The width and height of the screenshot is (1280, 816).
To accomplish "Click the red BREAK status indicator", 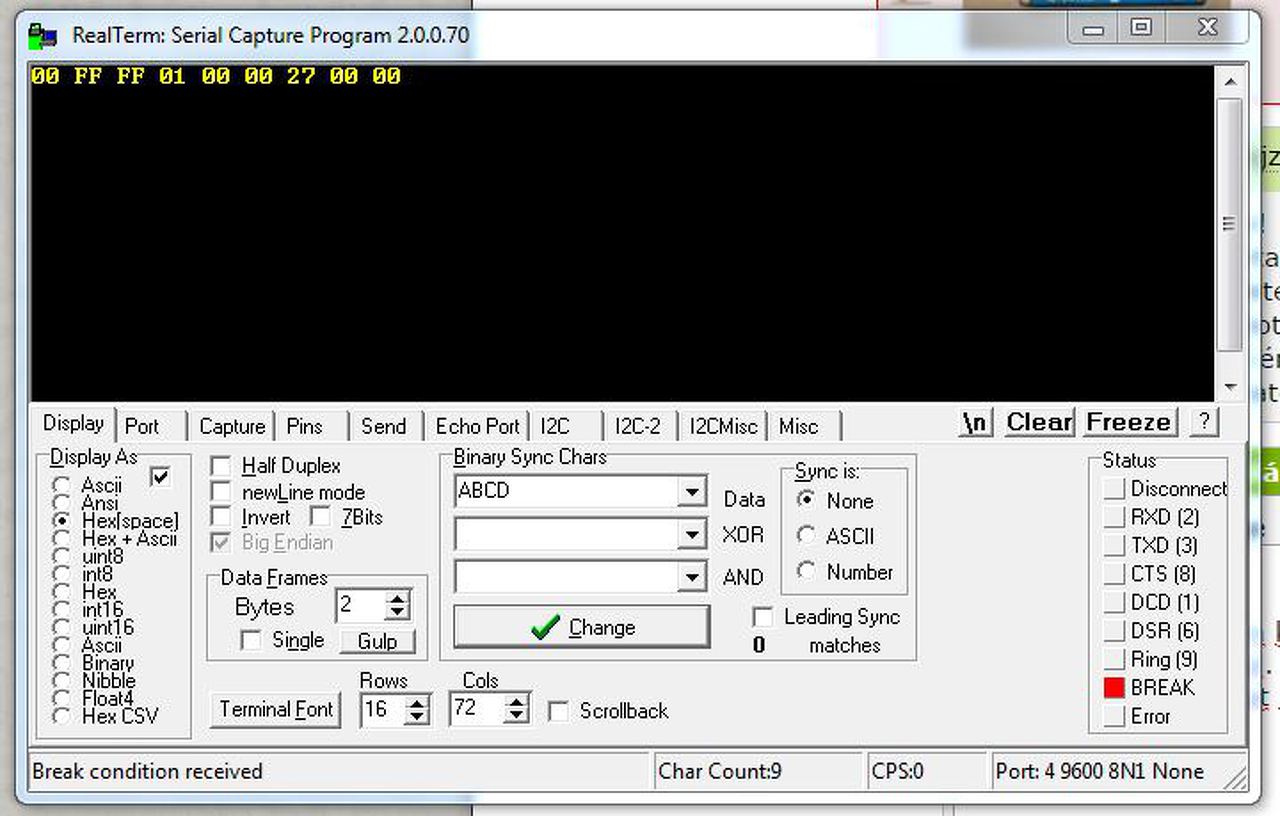I will click(1114, 688).
